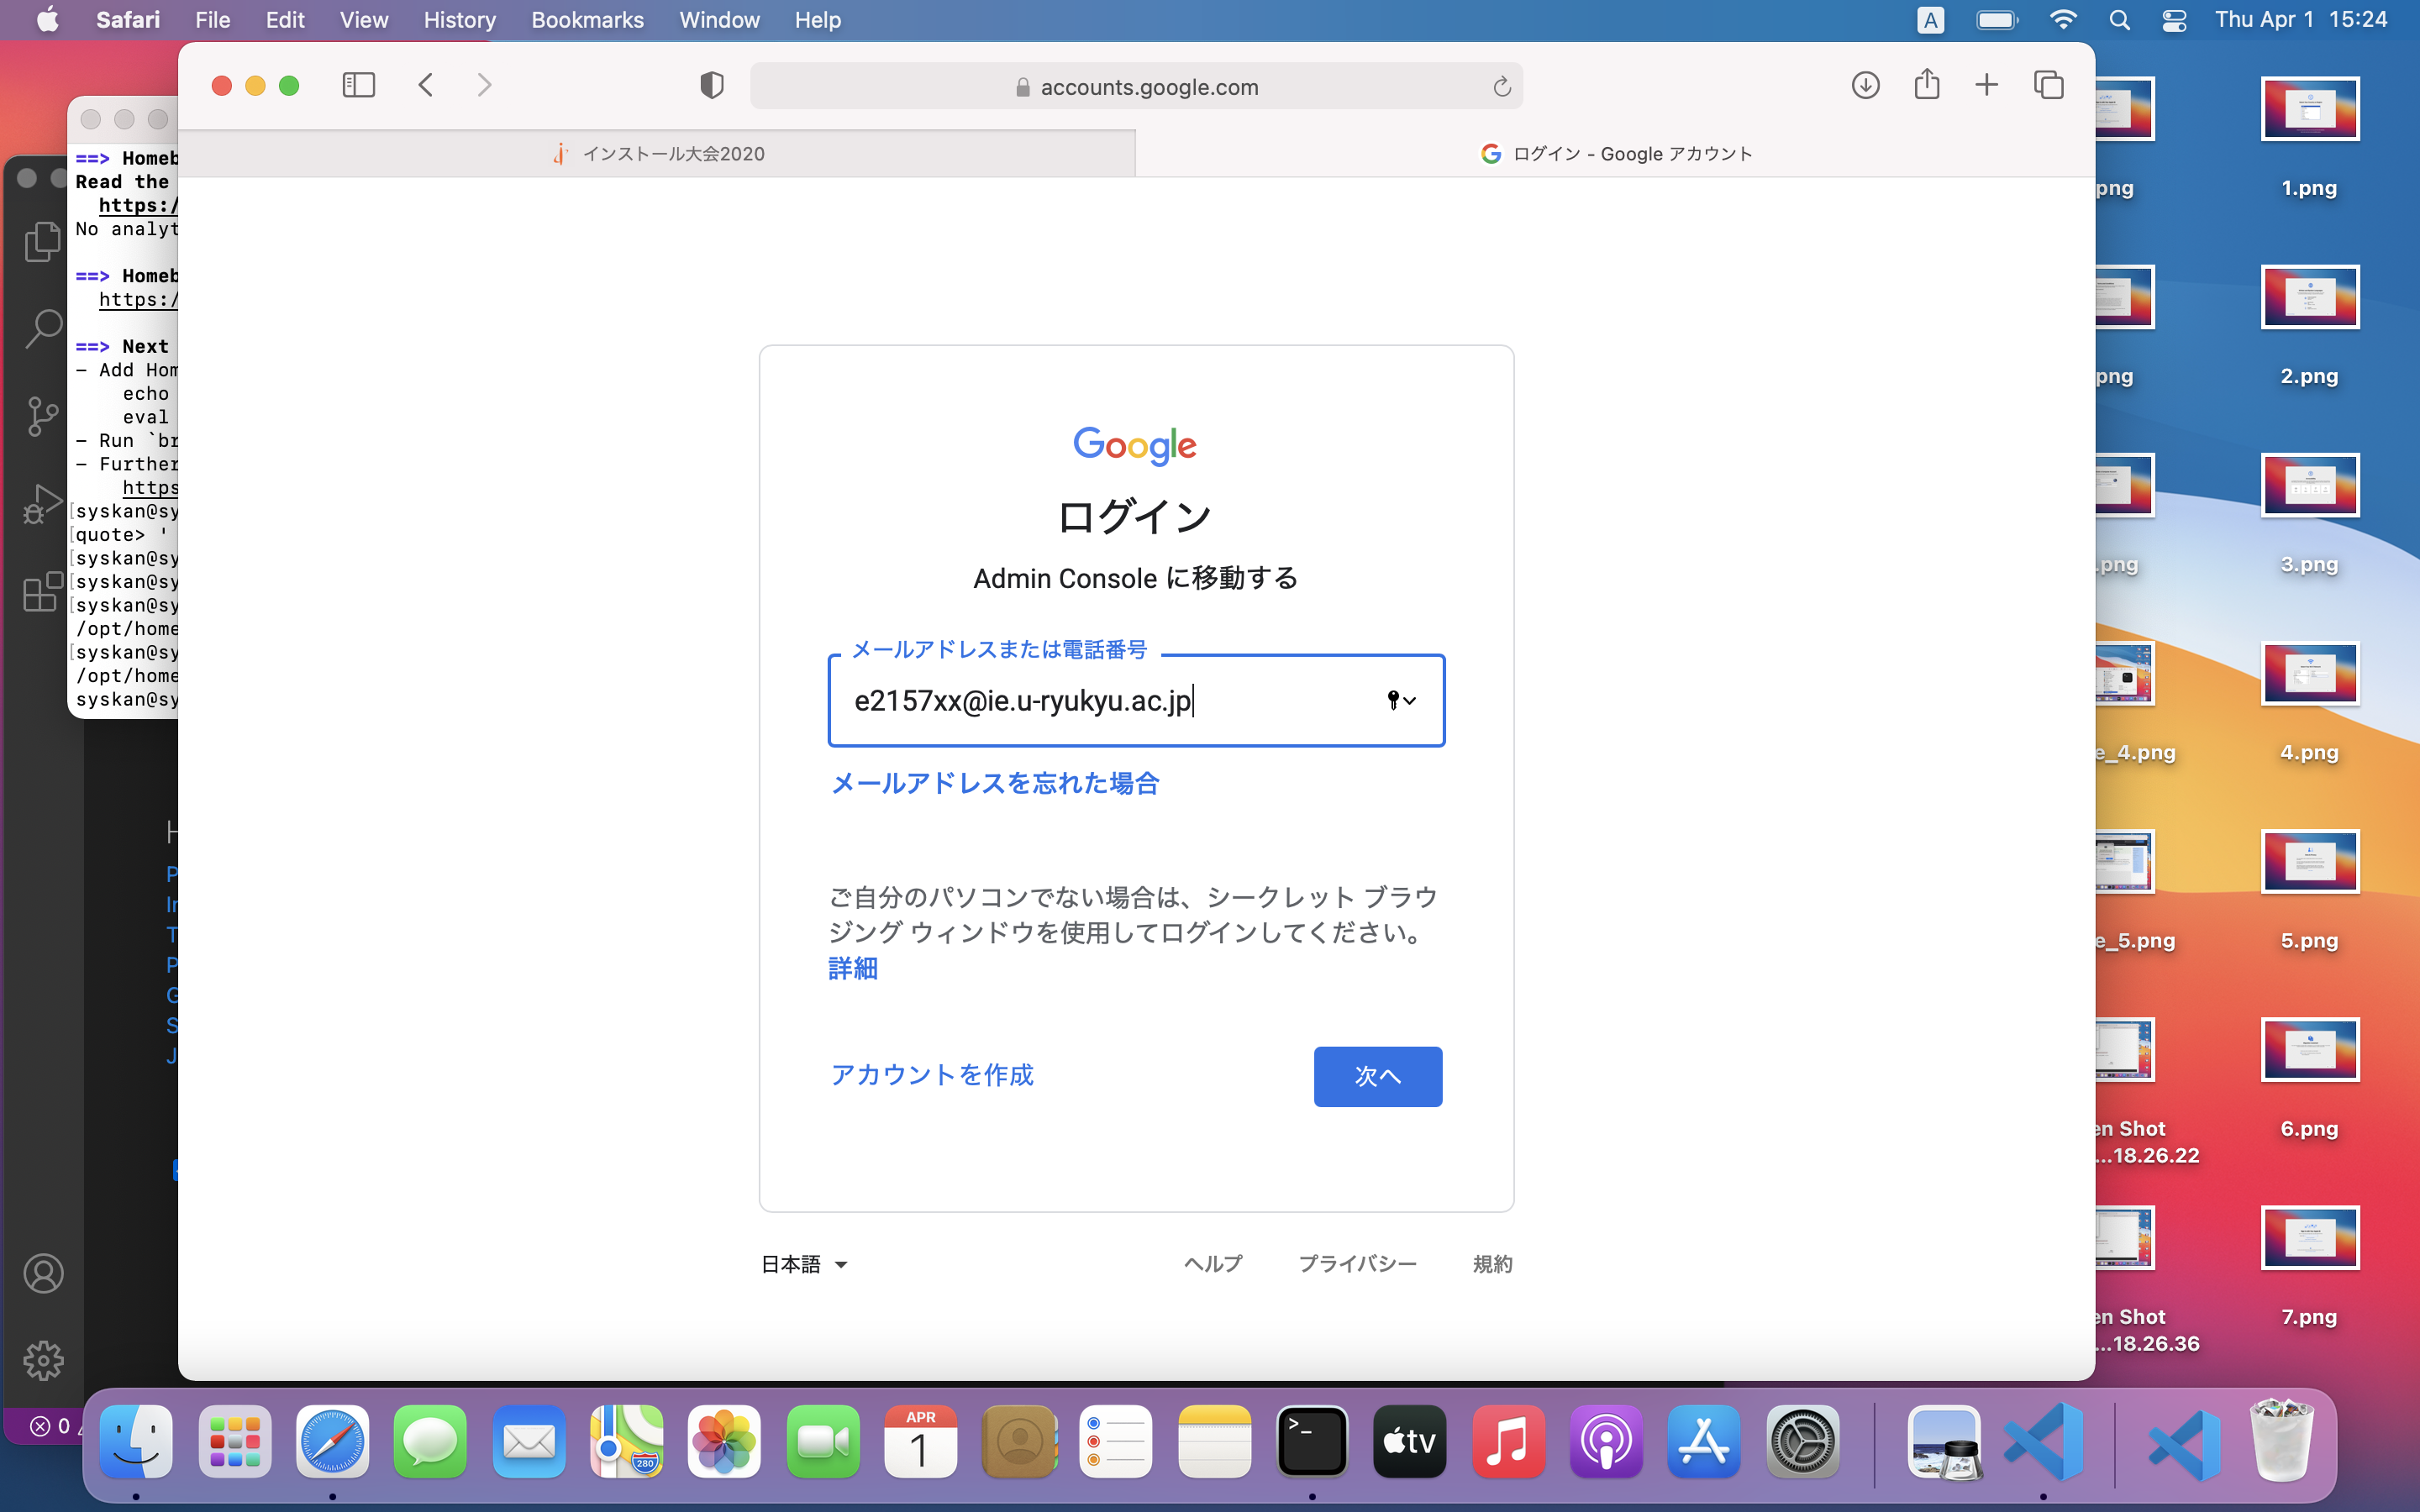Click メールアドレスを忘れた場合 link
The image size is (2420, 1512).
pyautogui.click(x=994, y=783)
